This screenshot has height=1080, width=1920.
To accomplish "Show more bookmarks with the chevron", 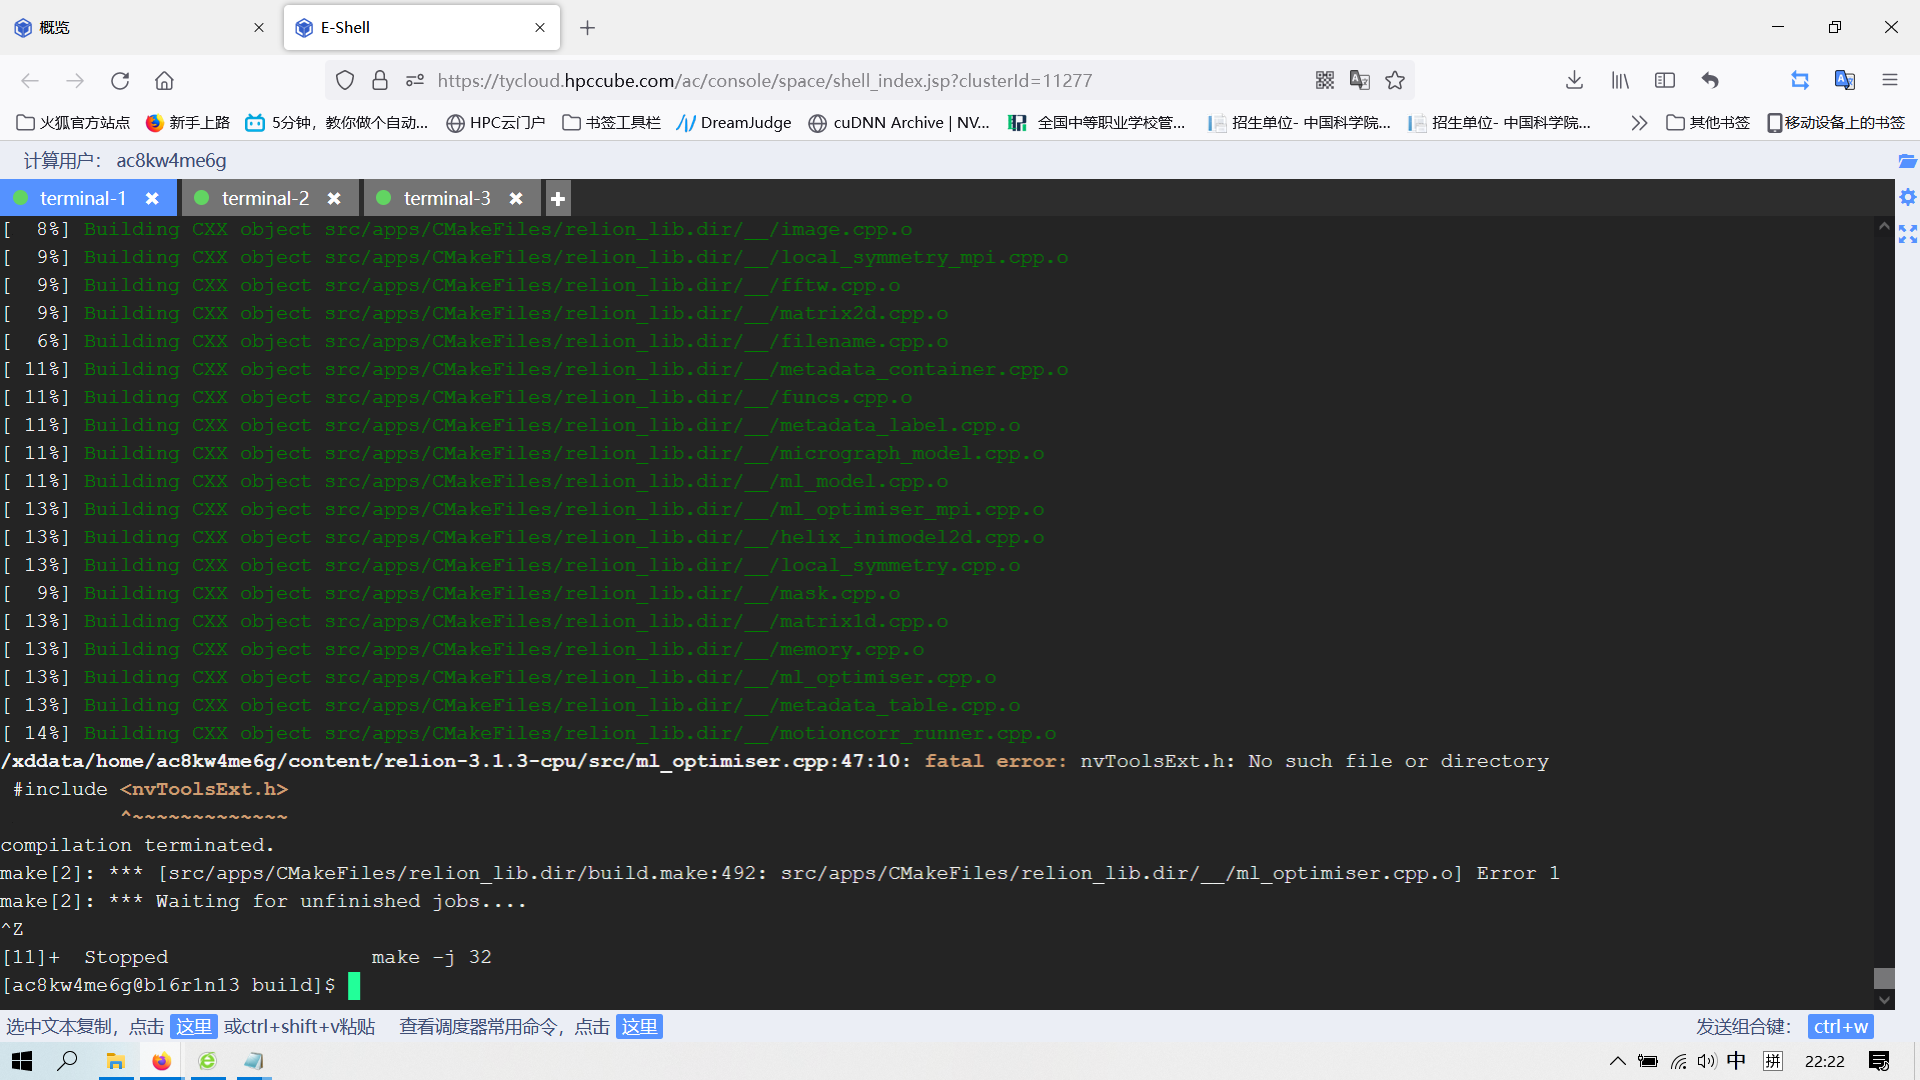I will point(1639,123).
